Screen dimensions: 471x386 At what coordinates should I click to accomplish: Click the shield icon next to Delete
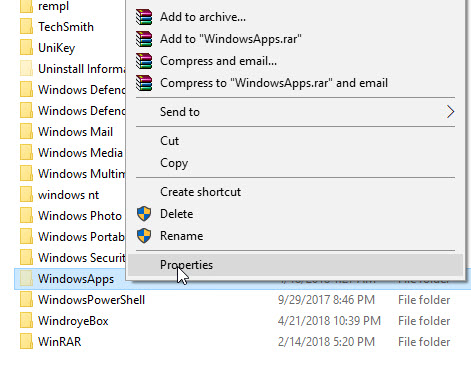[x=144, y=214]
